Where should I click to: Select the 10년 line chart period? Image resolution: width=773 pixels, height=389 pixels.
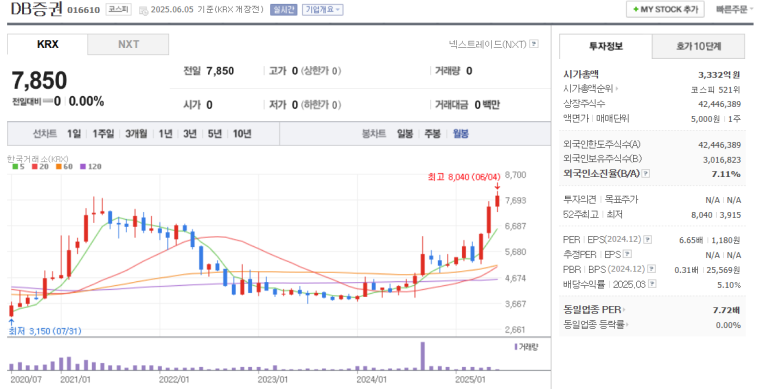pos(242,134)
